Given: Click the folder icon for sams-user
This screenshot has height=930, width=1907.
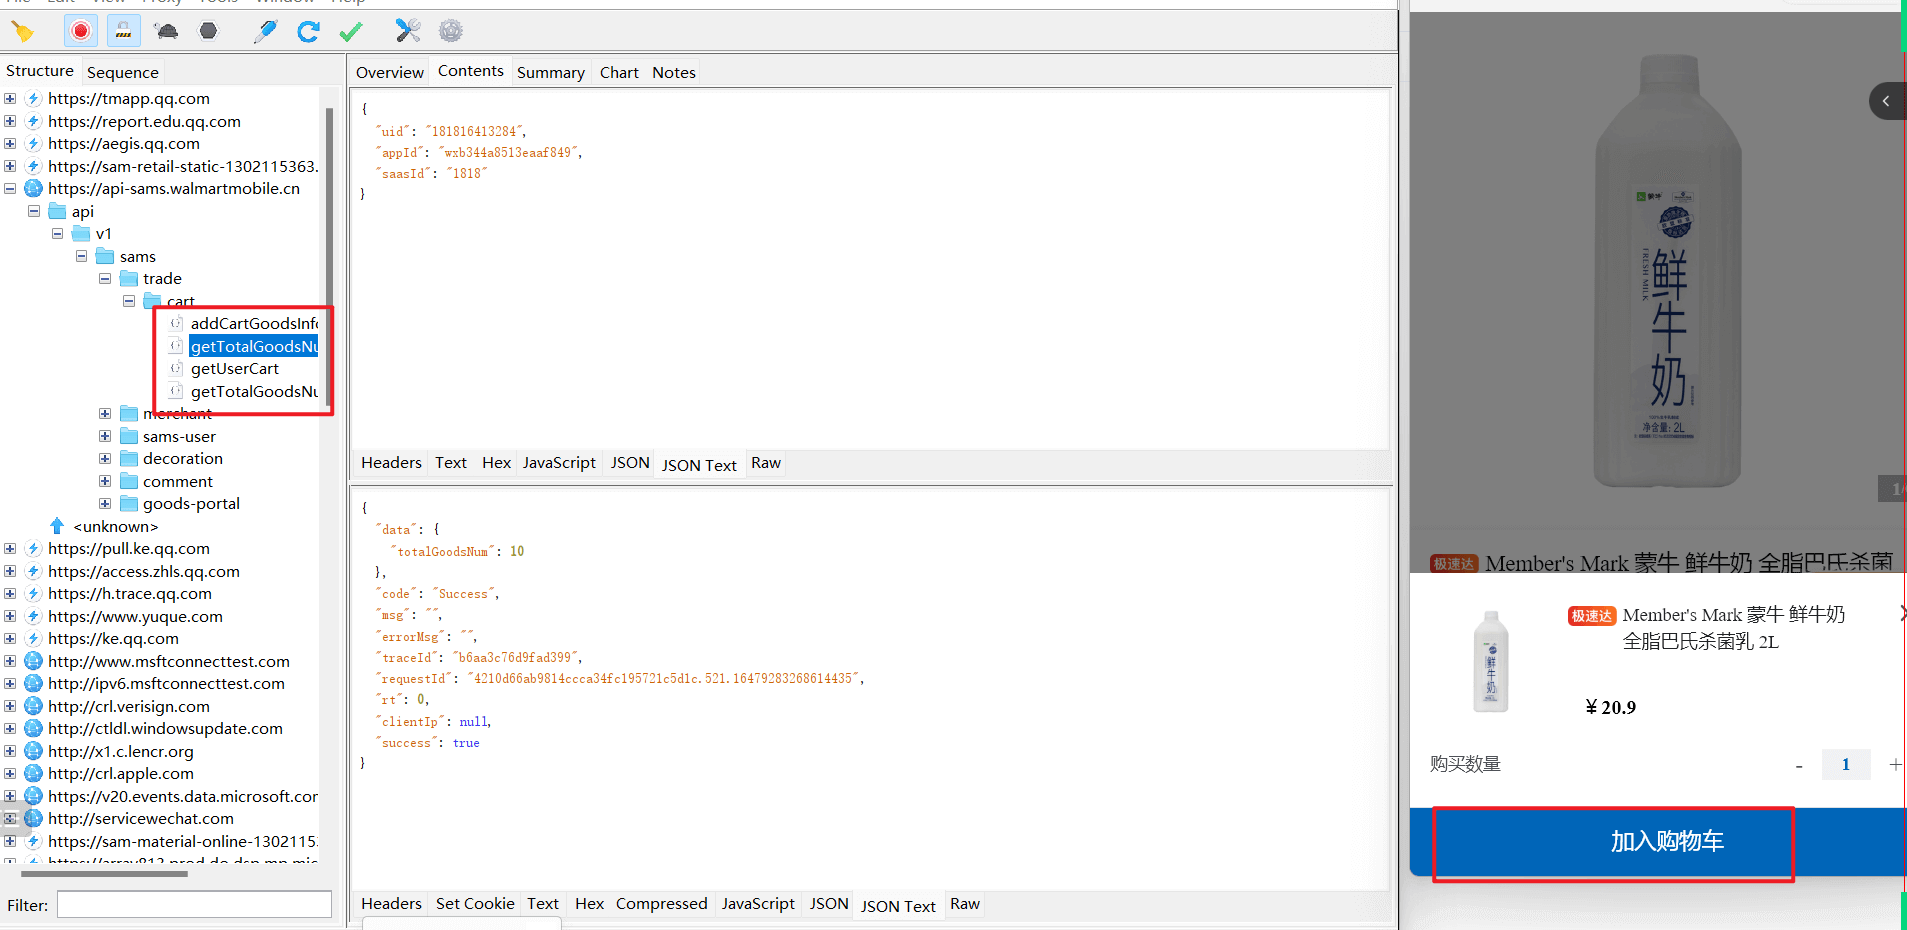Looking at the screenshot, I should (129, 436).
